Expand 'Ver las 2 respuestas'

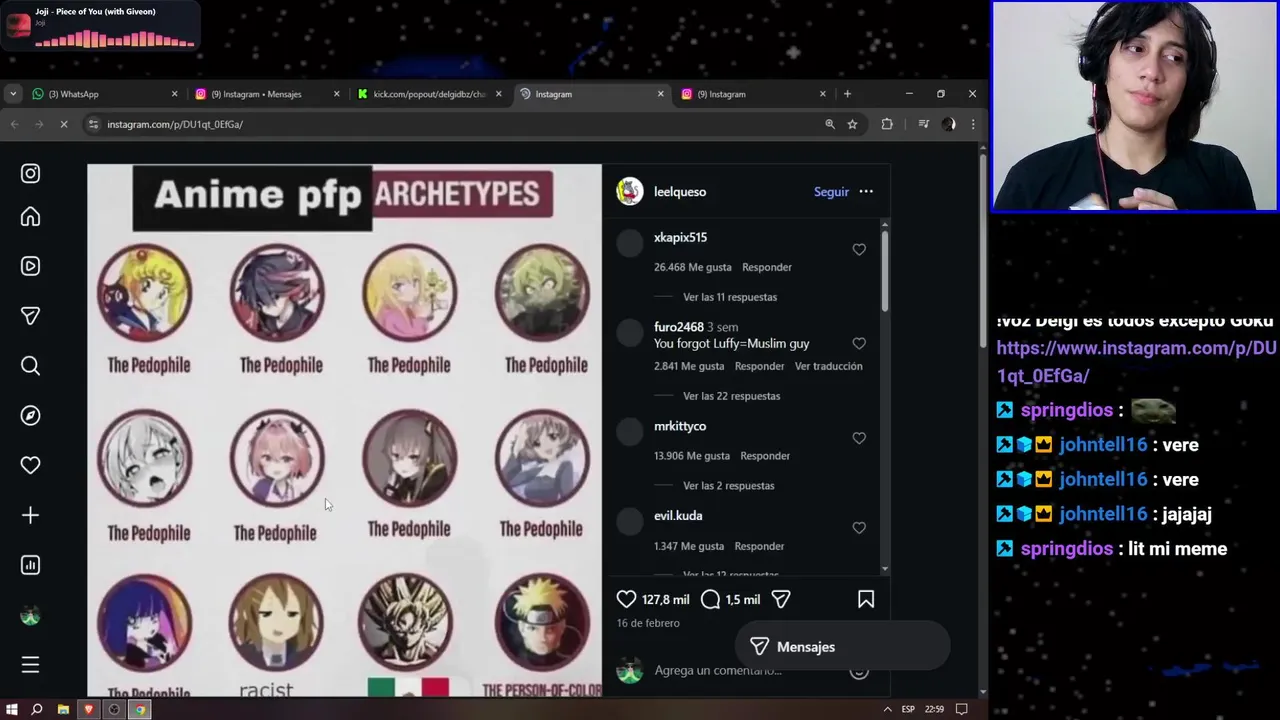tap(729, 486)
